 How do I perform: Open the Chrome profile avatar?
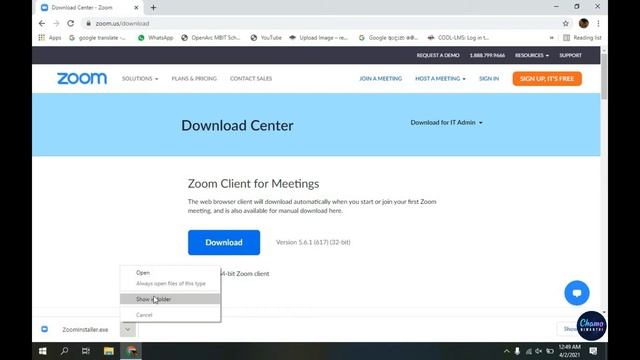[583, 23]
